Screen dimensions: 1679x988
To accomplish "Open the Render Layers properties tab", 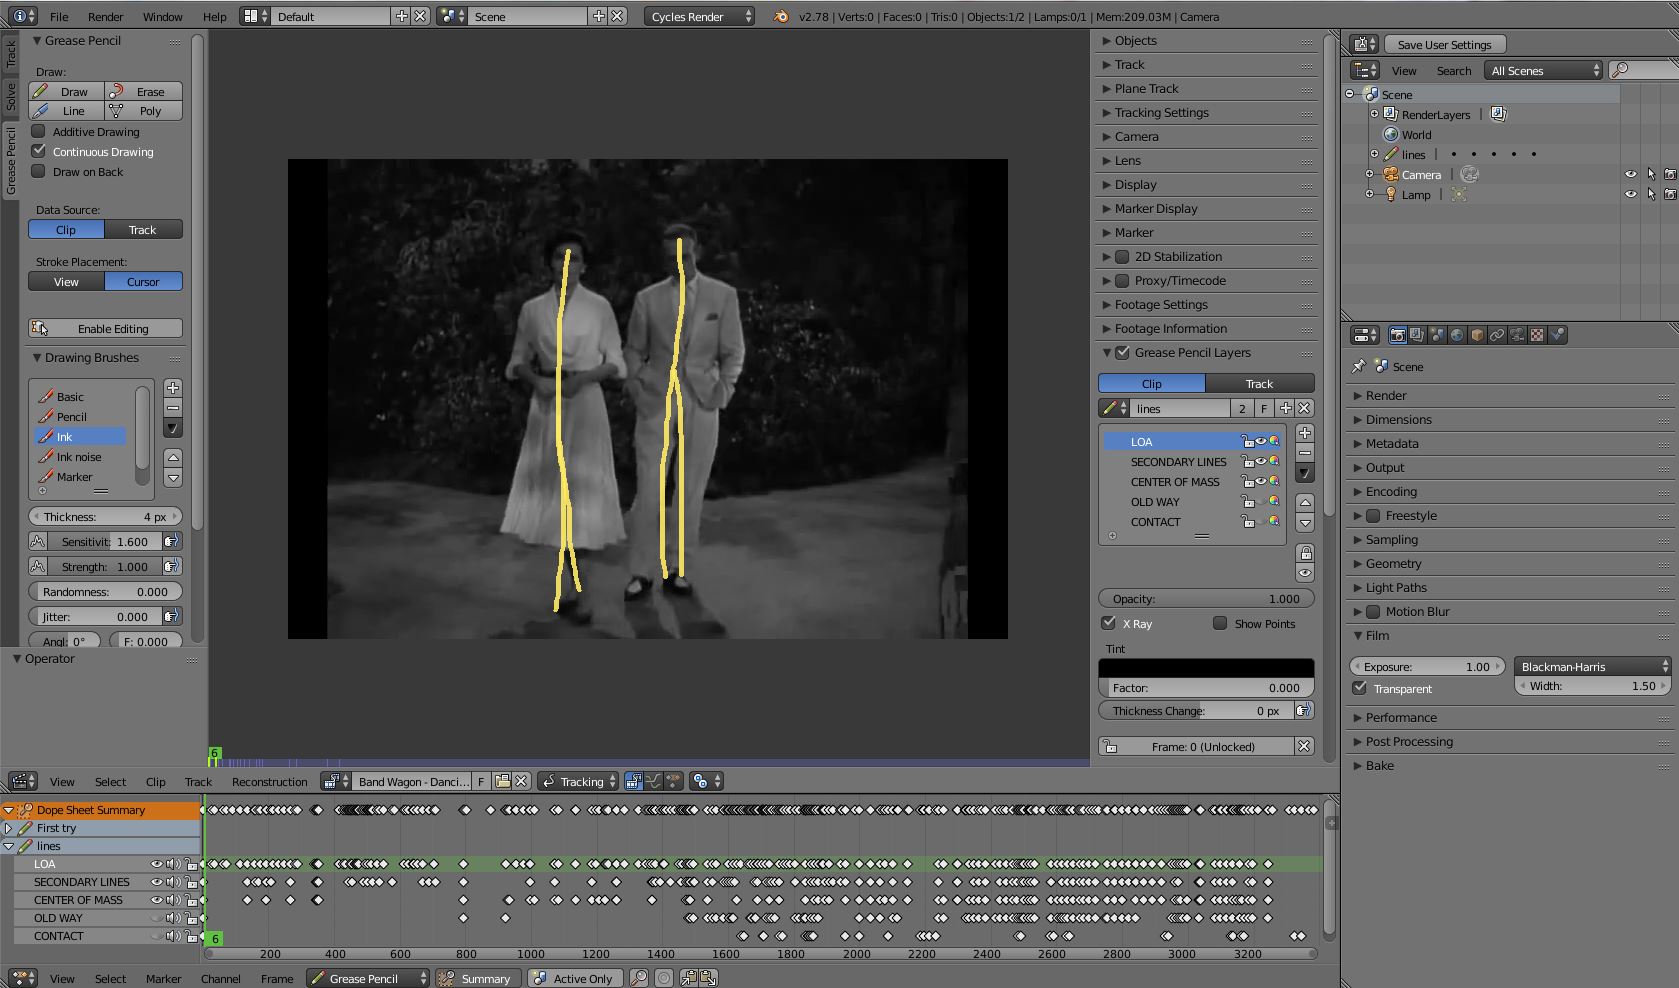I will click(1417, 335).
